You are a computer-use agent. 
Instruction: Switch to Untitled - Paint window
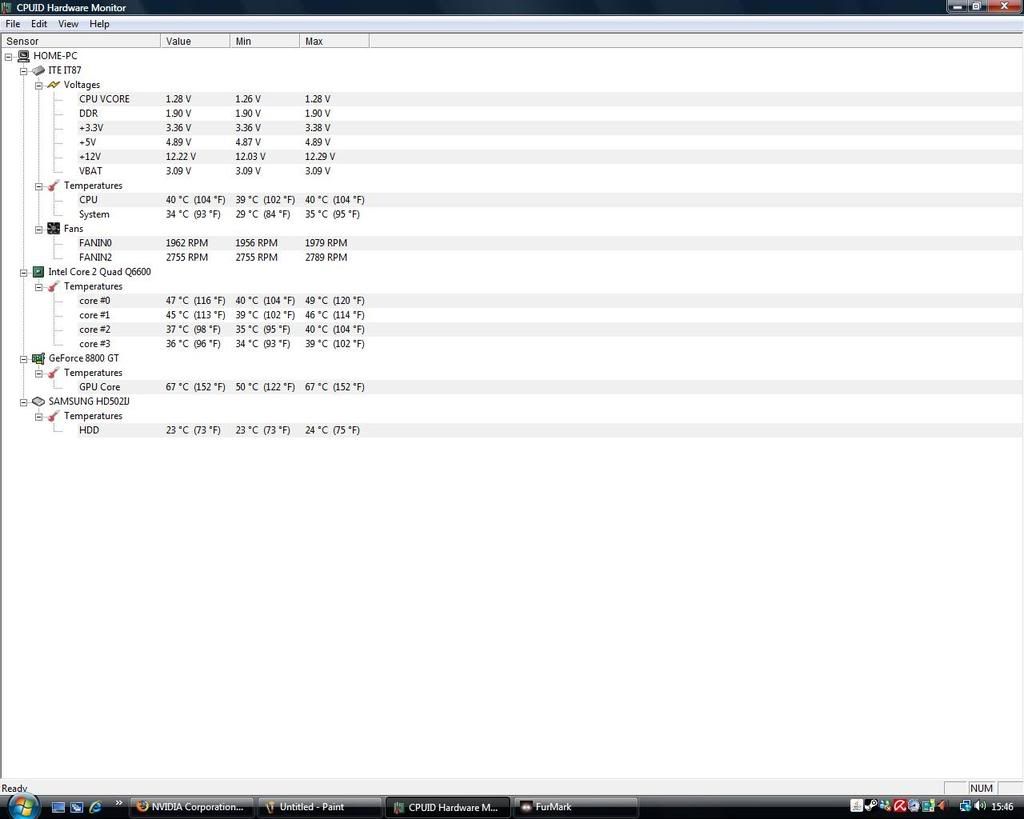point(319,807)
